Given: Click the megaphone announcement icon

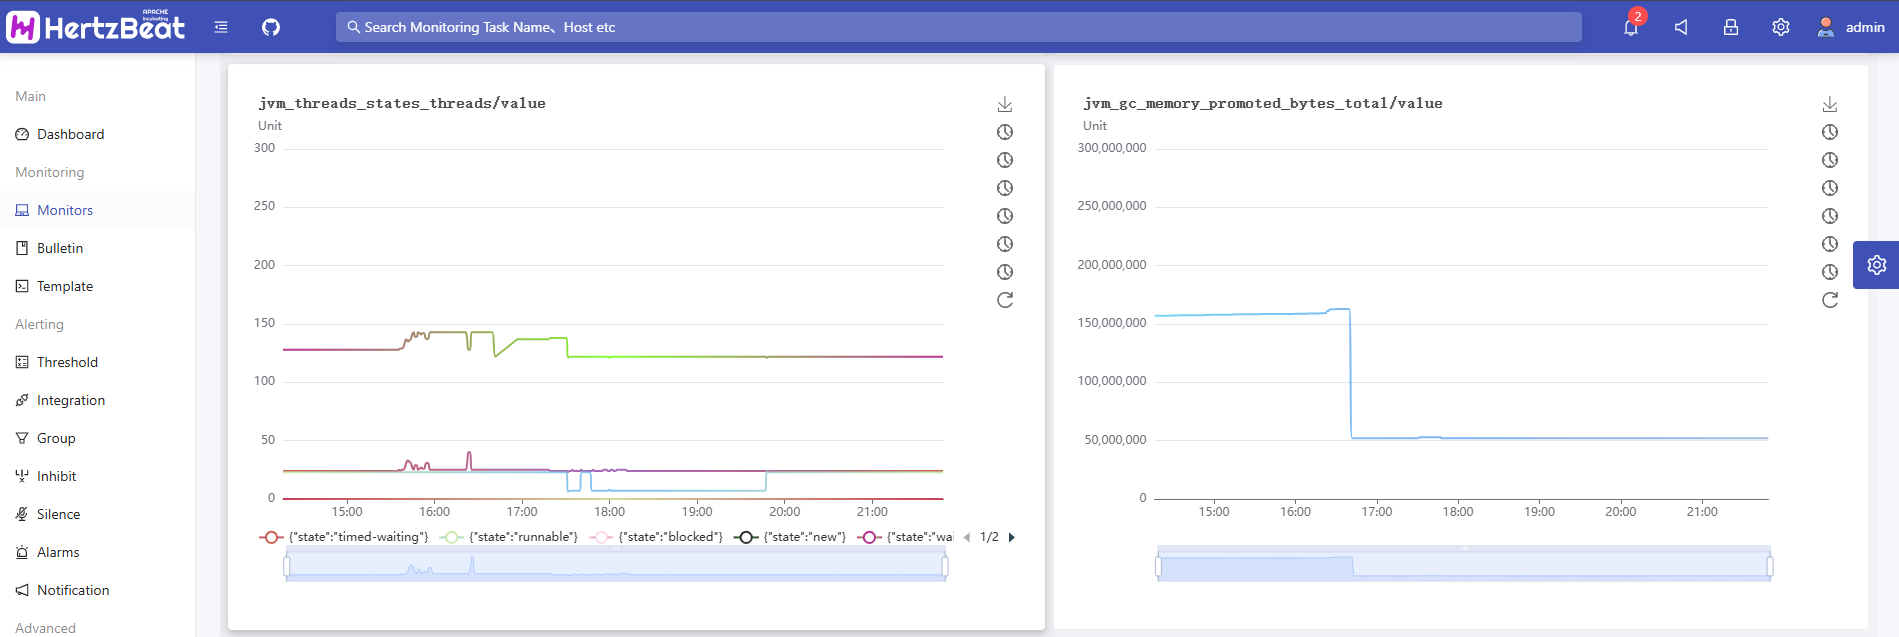Looking at the screenshot, I should tap(1681, 27).
